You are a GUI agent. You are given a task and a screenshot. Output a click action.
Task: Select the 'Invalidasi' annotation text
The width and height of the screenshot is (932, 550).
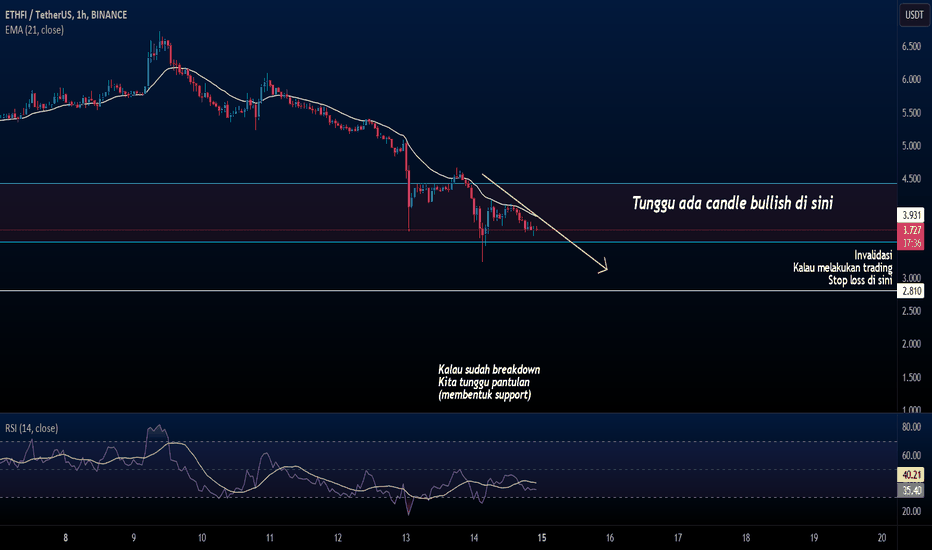coord(873,255)
